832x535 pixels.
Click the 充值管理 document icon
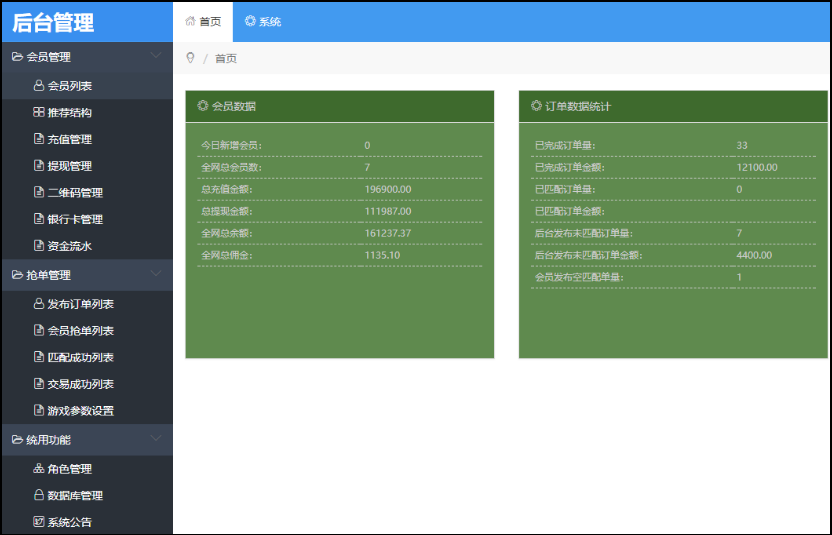tap(39, 140)
